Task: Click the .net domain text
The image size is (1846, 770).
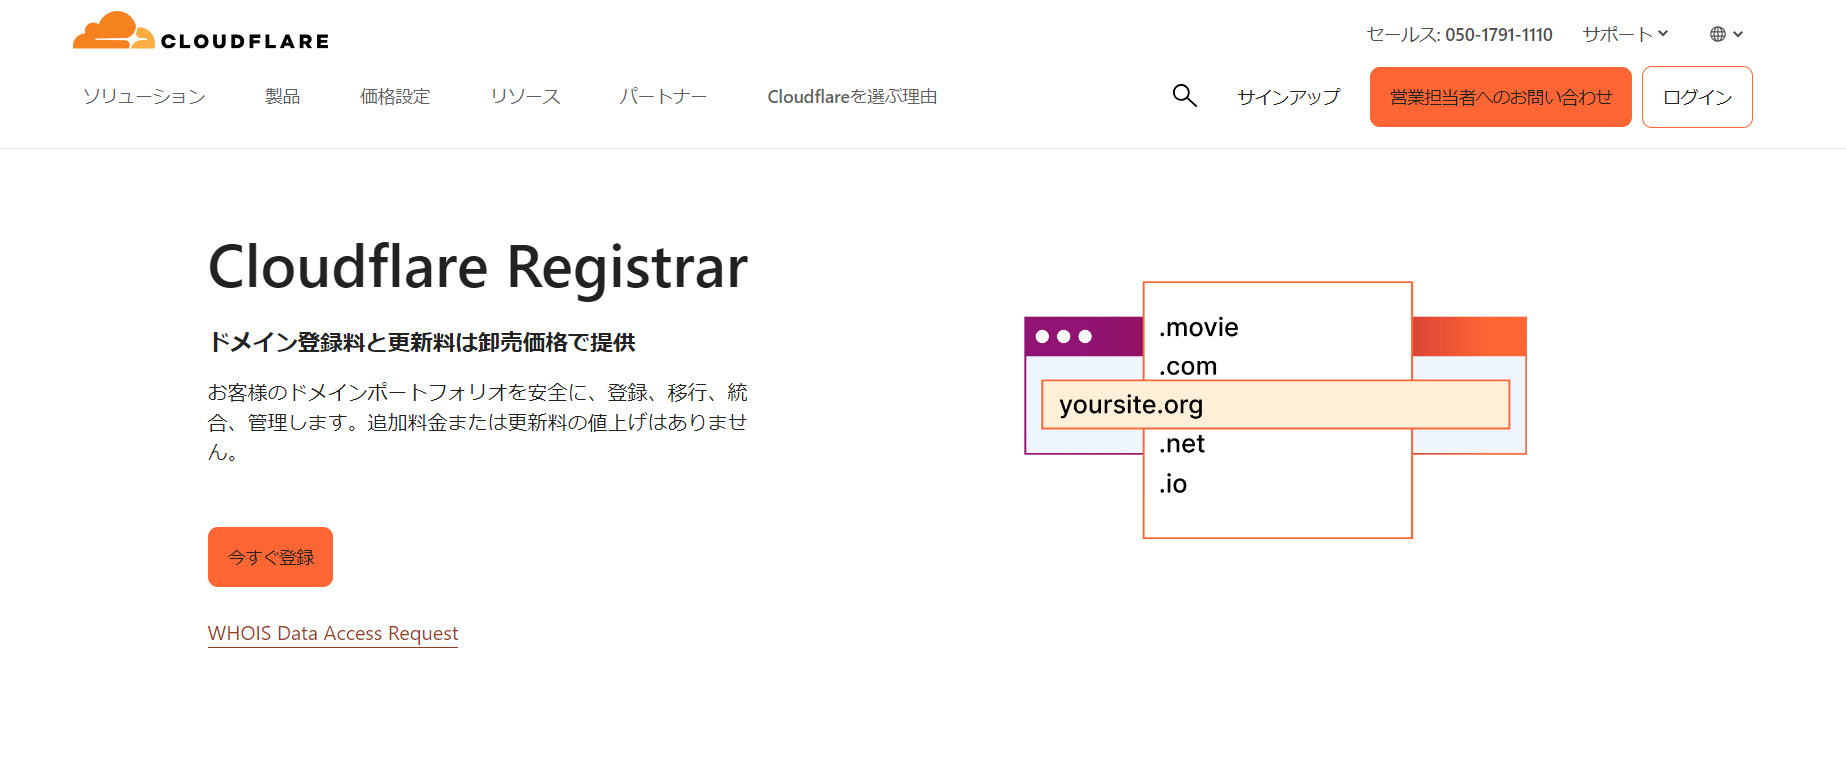Action: [1182, 444]
